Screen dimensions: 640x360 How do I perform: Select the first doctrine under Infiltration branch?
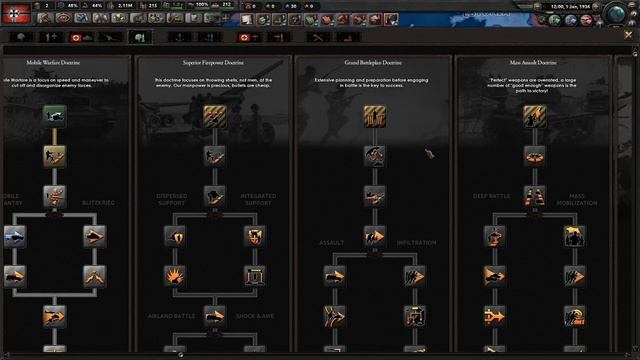(415, 276)
